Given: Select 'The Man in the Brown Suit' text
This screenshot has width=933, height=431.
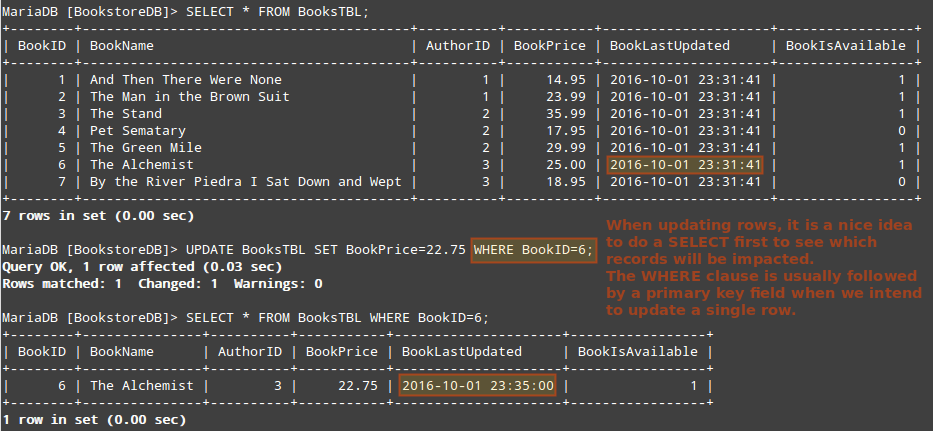Looking at the screenshot, I should coord(190,97).
